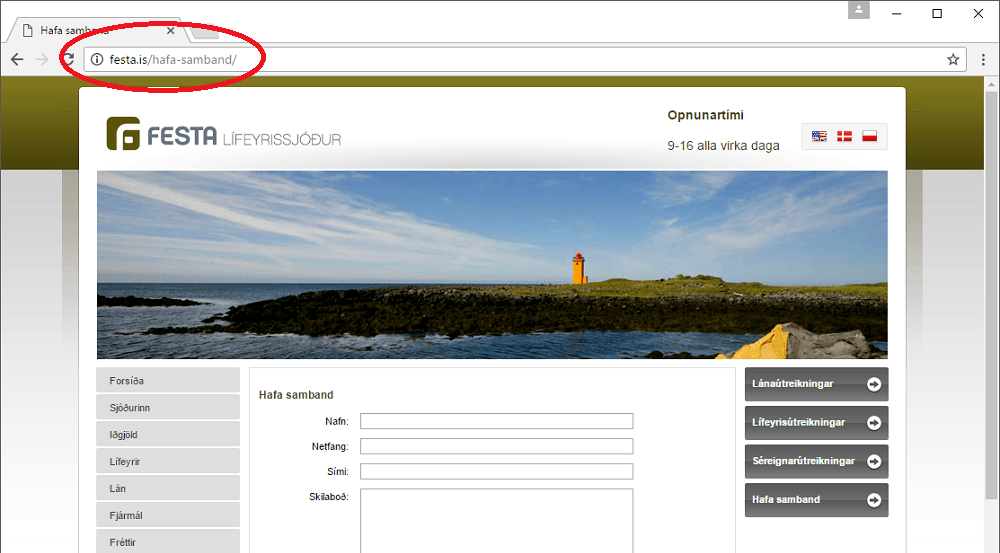The height and width of the screenshot is (553, 1000).
Task: Bookmark this page with the star
Action: tap(953, 59)
